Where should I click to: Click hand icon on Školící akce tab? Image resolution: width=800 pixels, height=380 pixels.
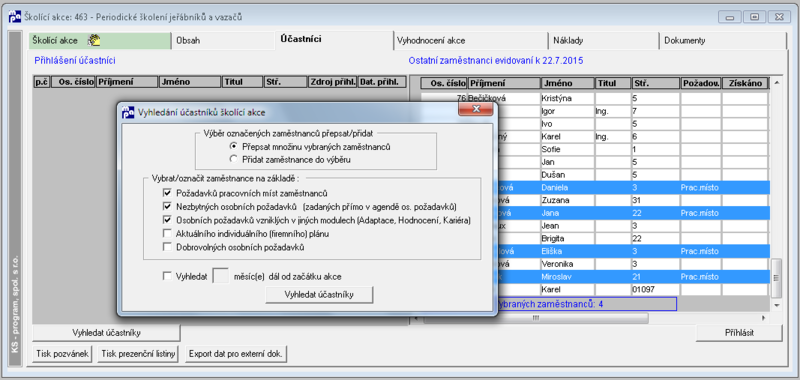(93, 40)
